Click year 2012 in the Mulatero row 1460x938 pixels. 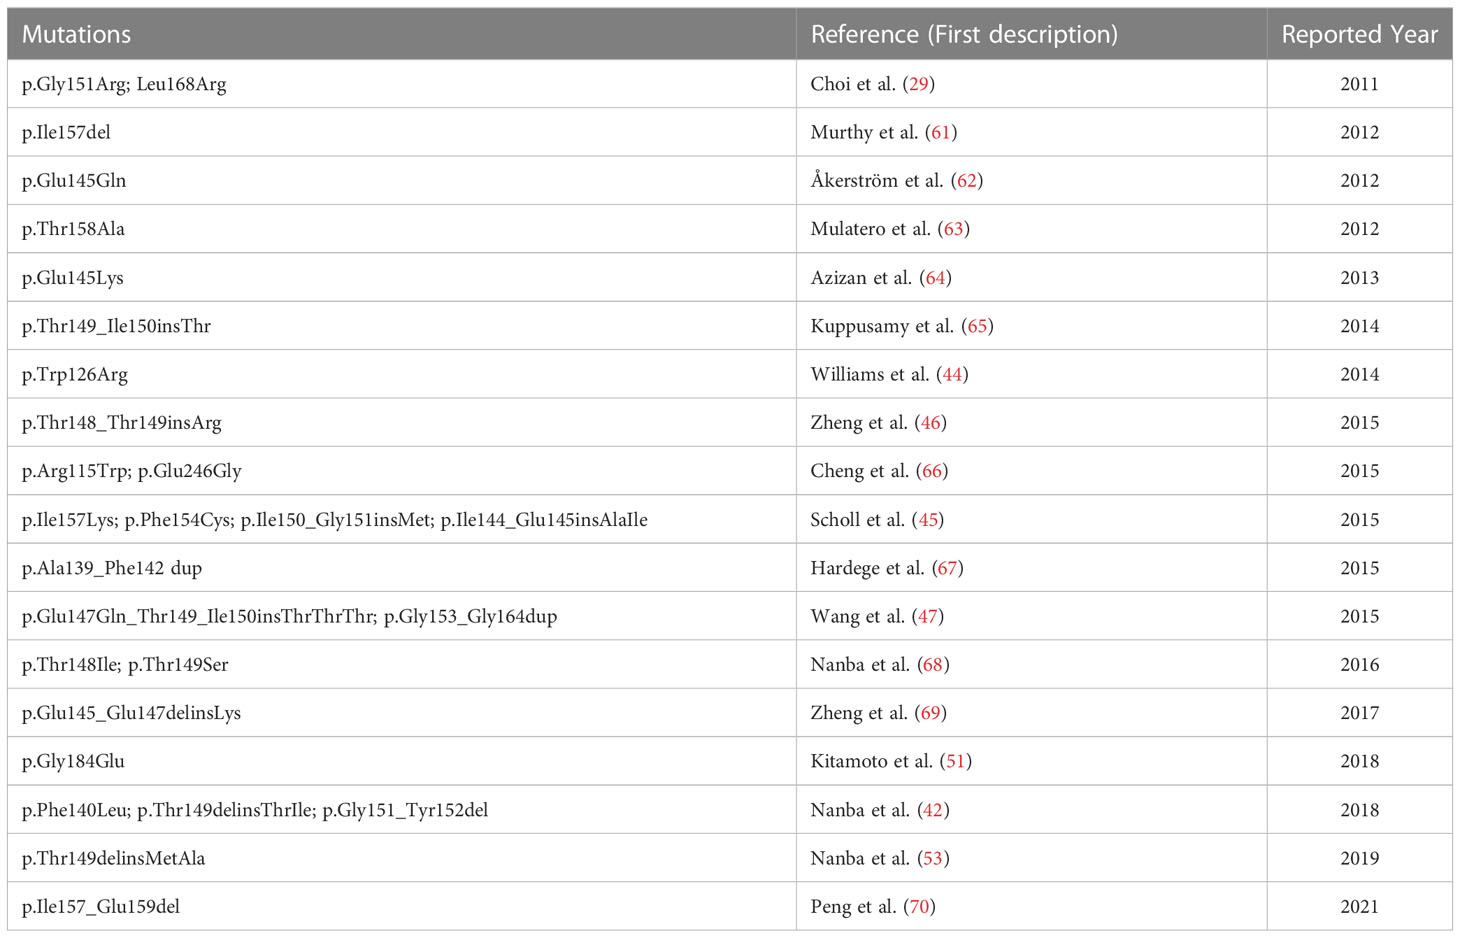(x=1360, y=229)
